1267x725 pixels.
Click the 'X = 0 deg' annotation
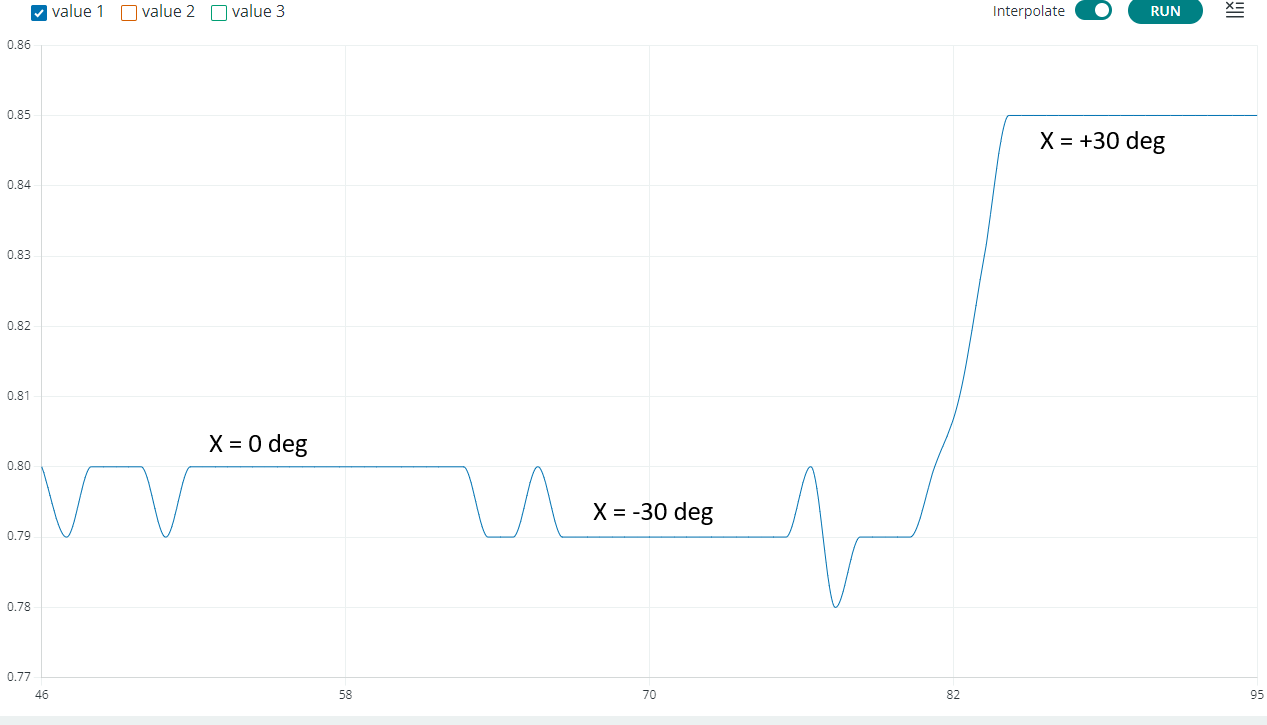pyautogui.click(x=258, y=443)
